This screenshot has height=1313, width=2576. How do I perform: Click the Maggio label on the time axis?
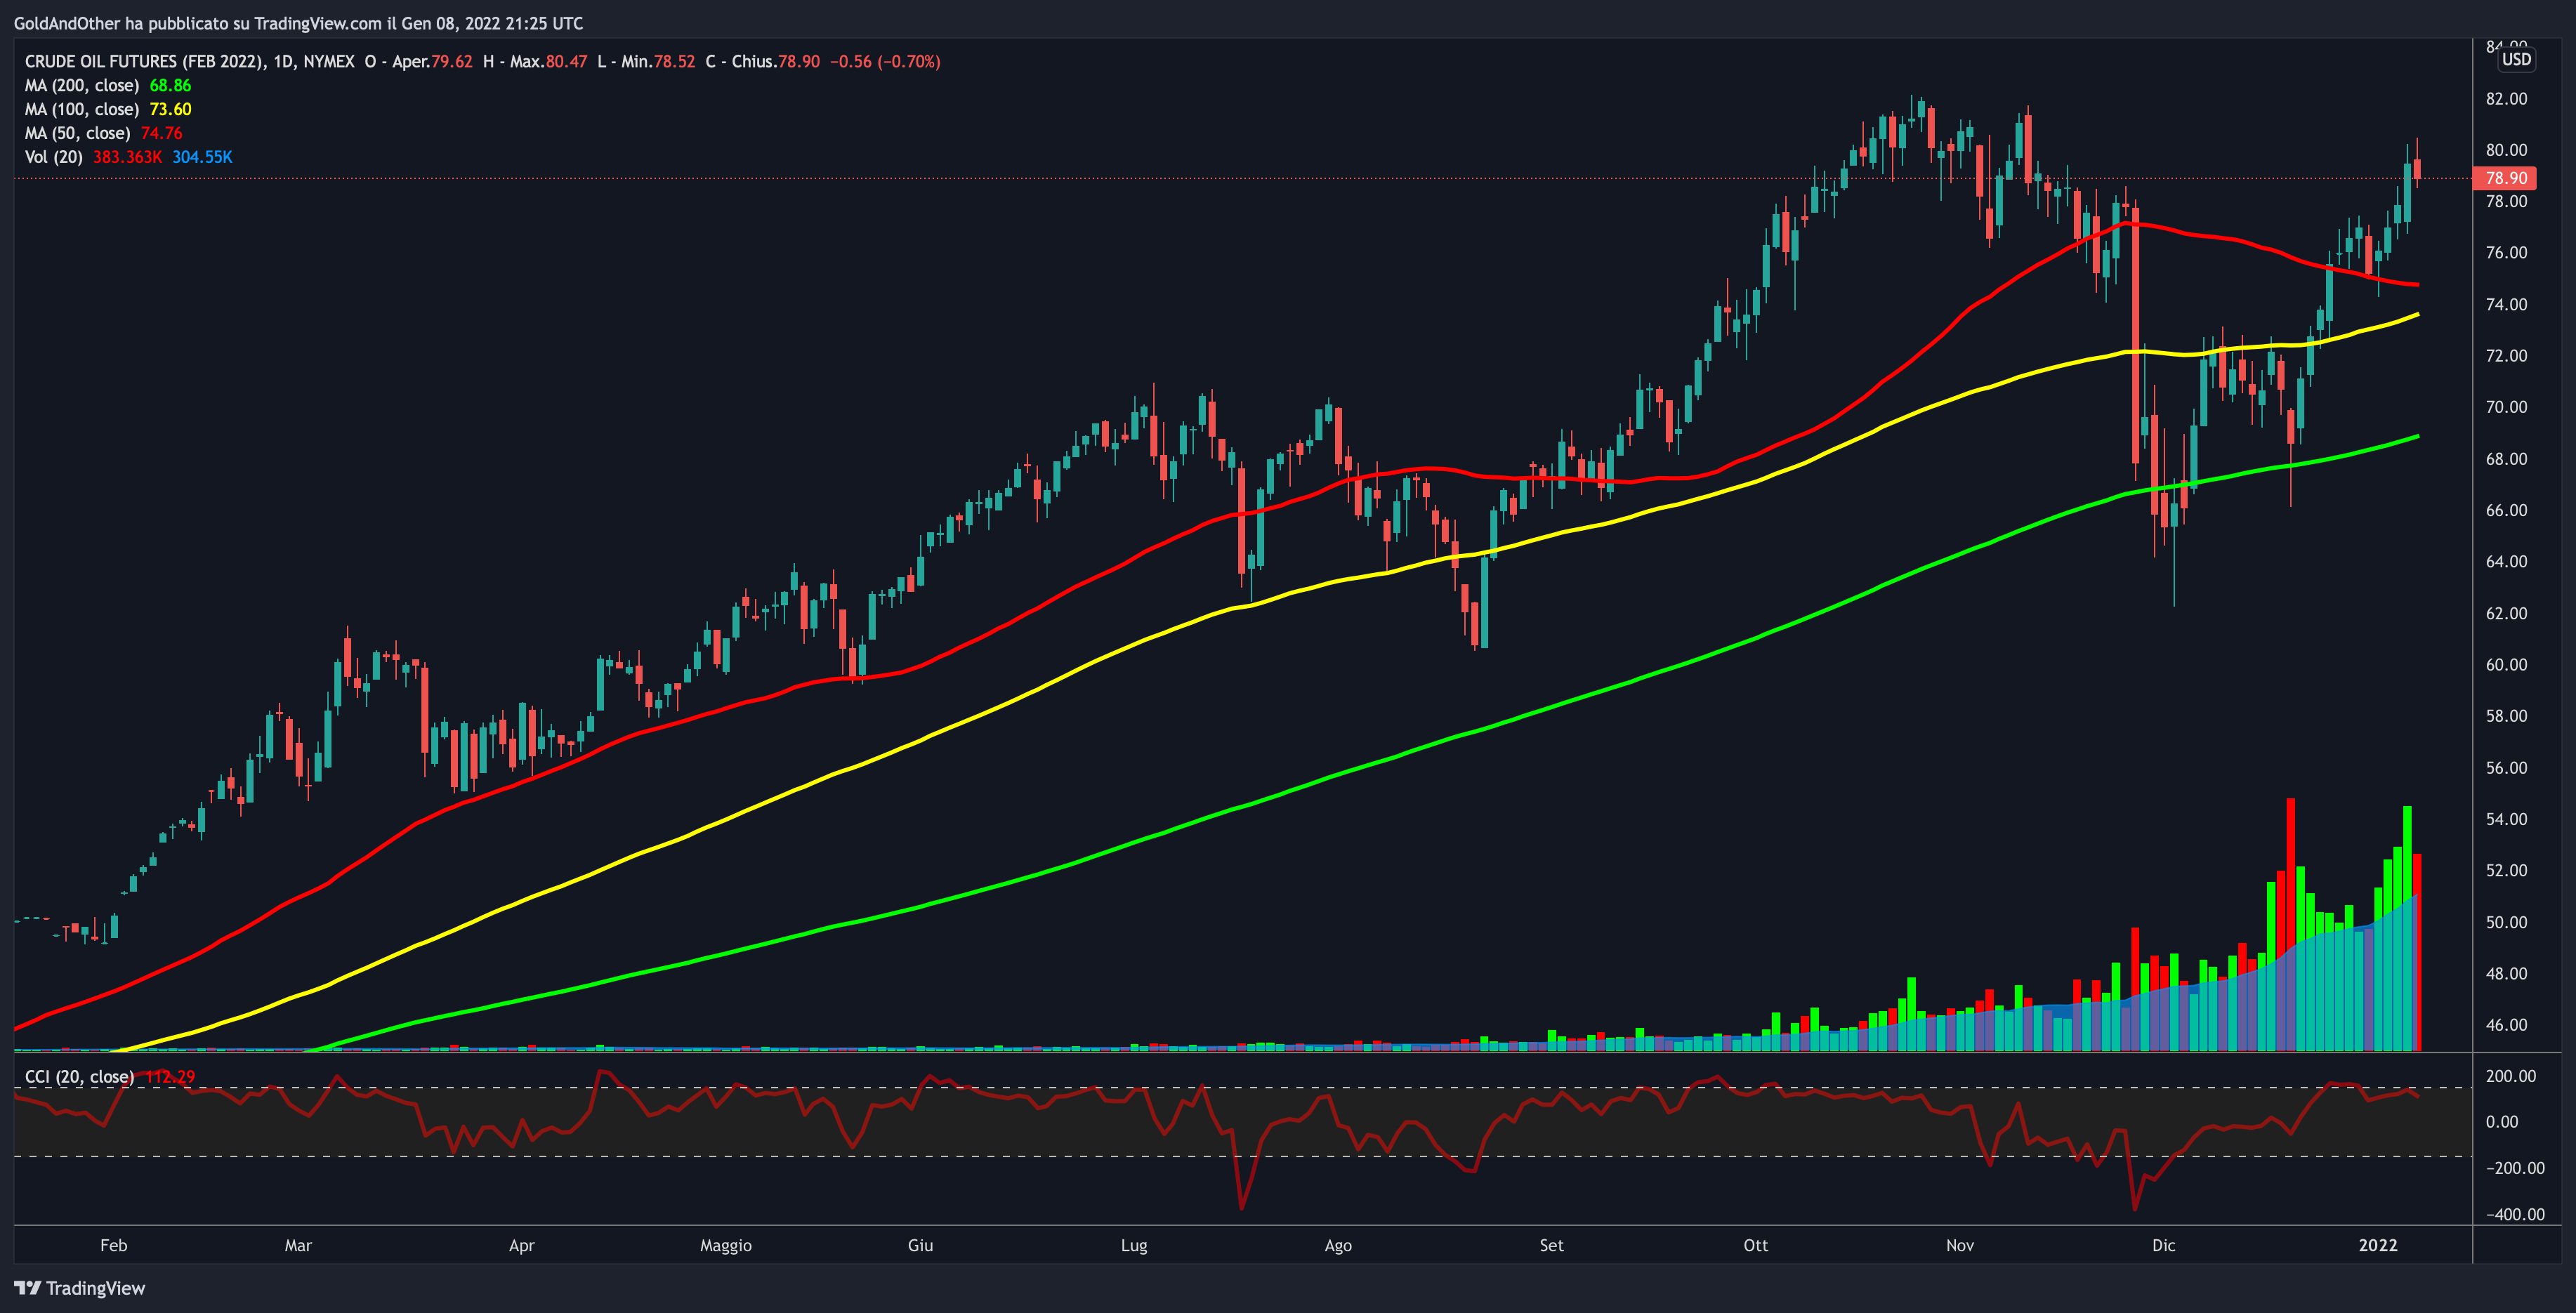(x=726, y=1245)
